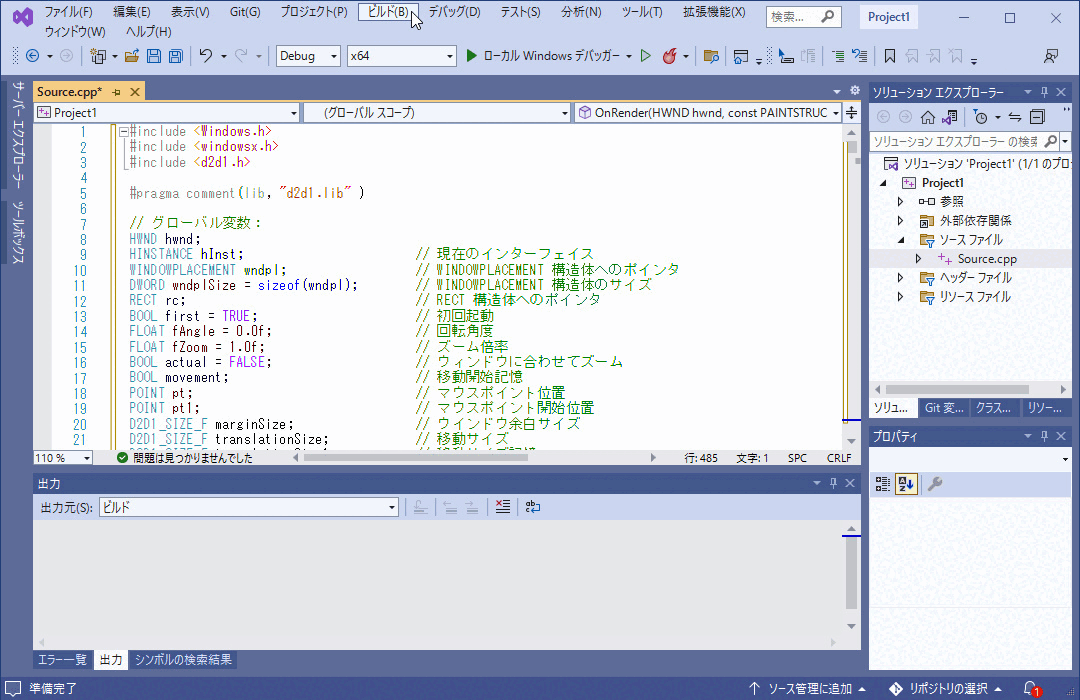The width and height of the screenshot is (1080, 700).
Task: Click the notification bell in the status bar
Action: pyautogui.click(x=1032, y=688)
